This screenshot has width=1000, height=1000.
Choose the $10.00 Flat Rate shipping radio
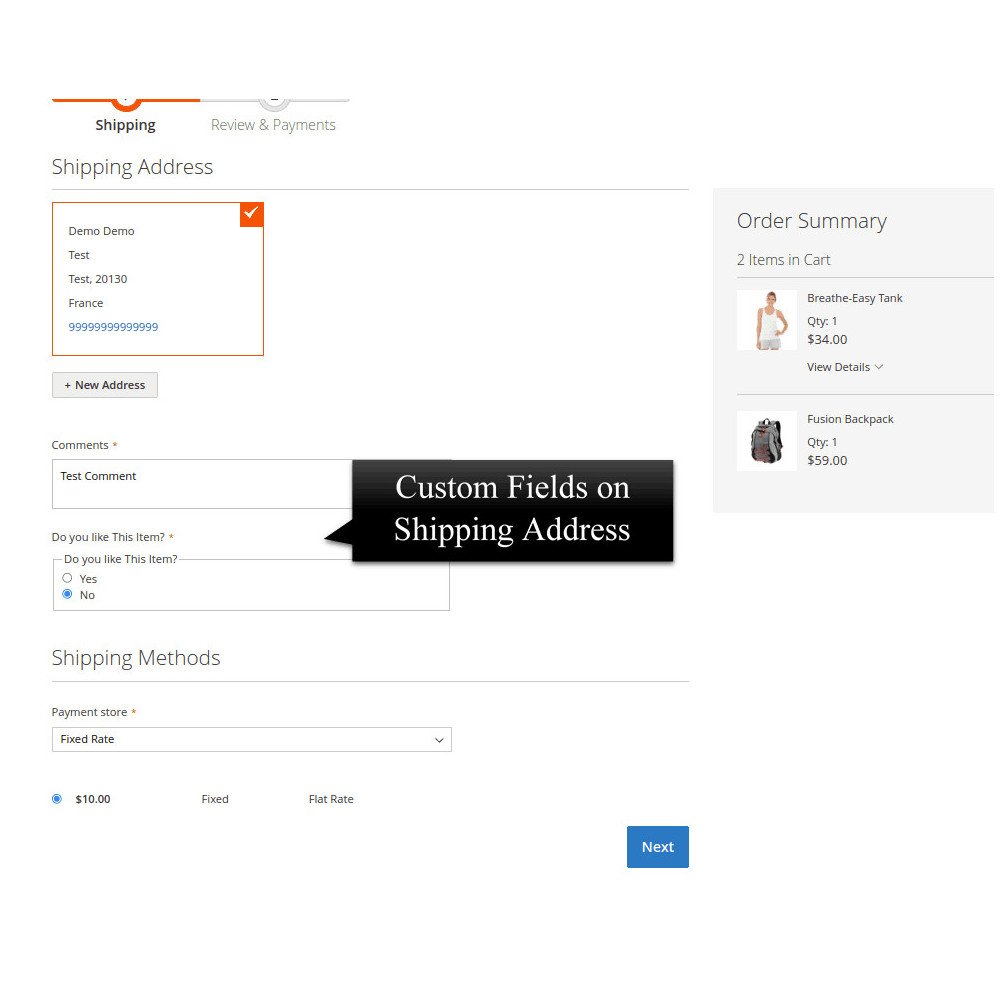tap(57, 798)
